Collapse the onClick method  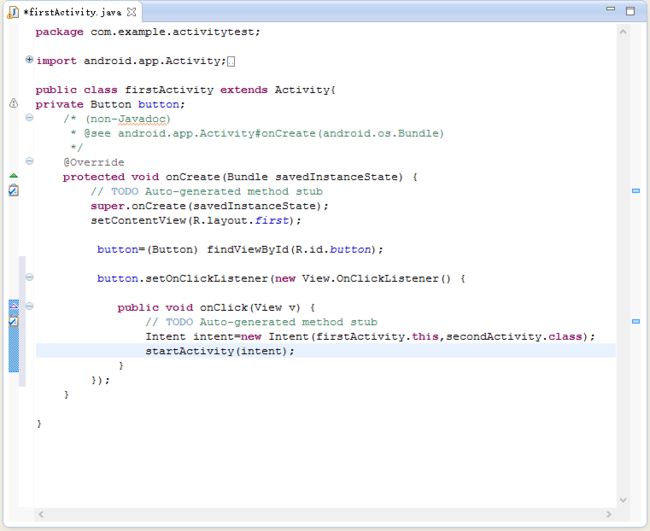(29, 306)
